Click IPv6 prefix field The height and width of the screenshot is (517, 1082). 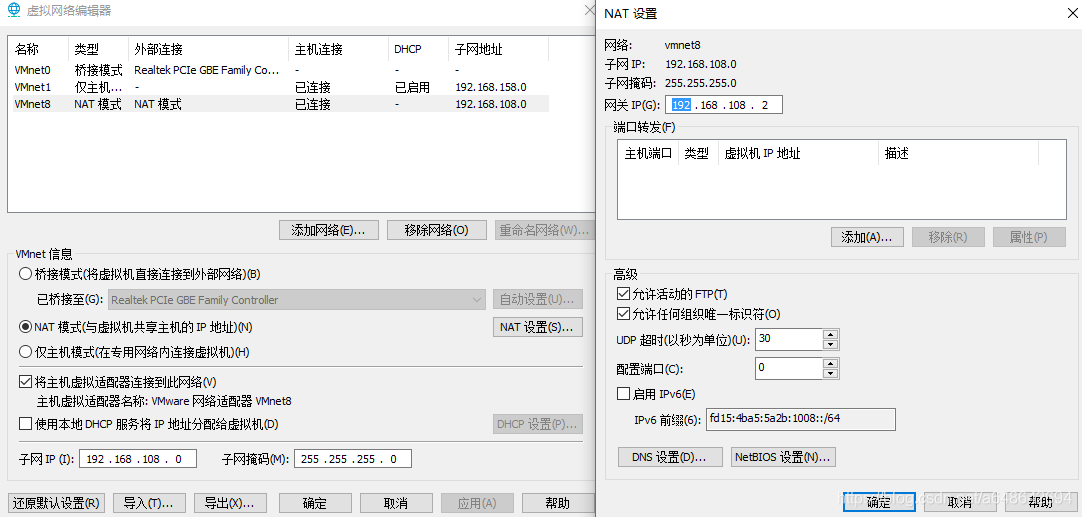click(800, 420)
